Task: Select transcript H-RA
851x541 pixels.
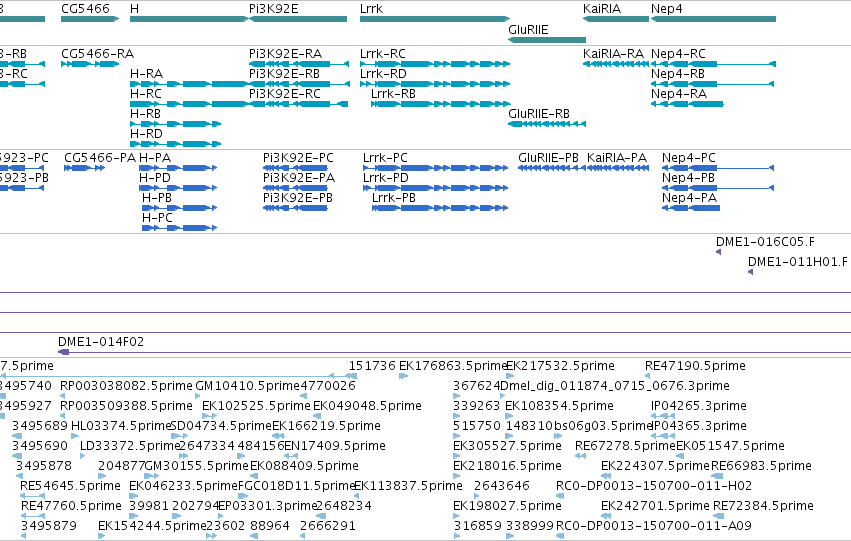Action: click(189, 84)
